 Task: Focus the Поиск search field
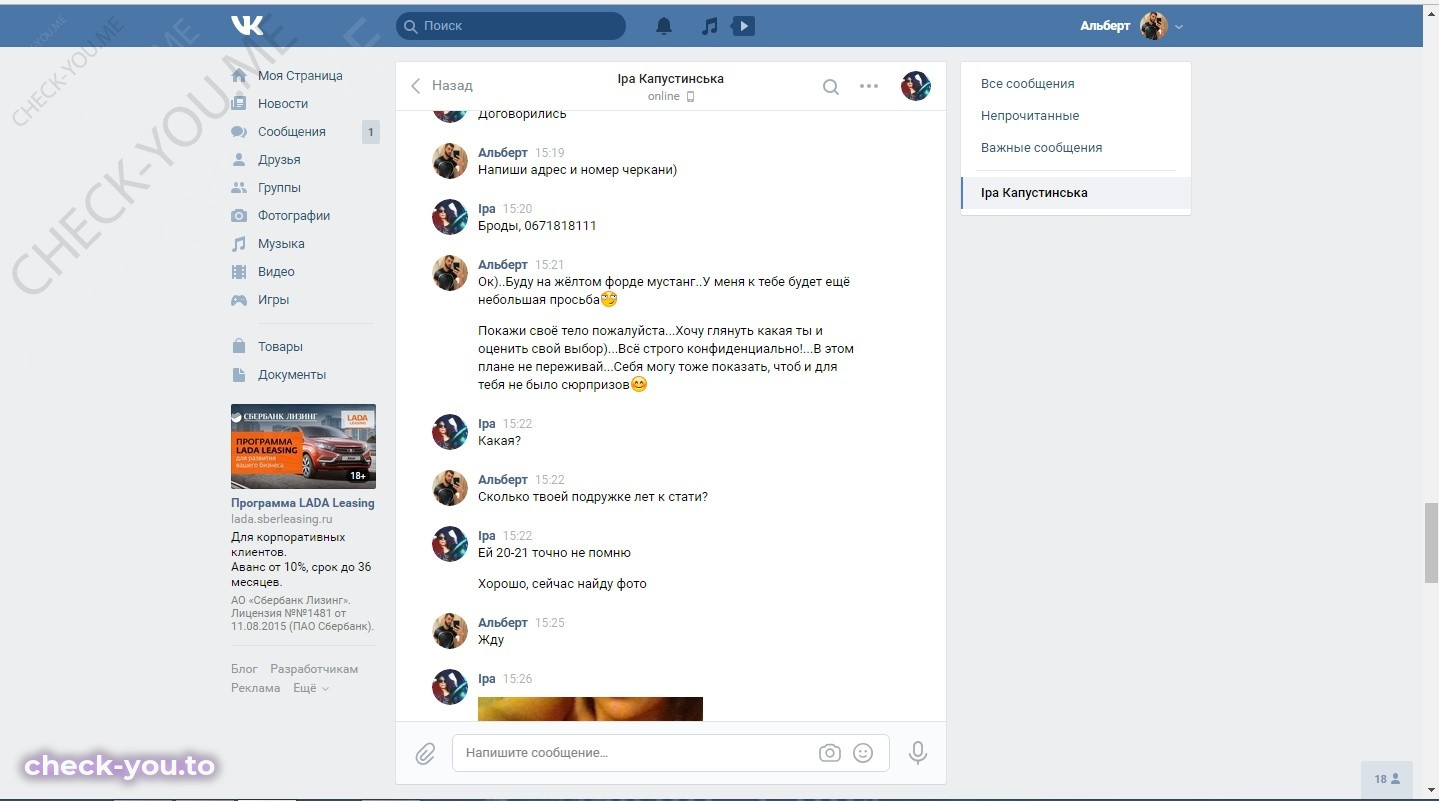pos(511,26)
